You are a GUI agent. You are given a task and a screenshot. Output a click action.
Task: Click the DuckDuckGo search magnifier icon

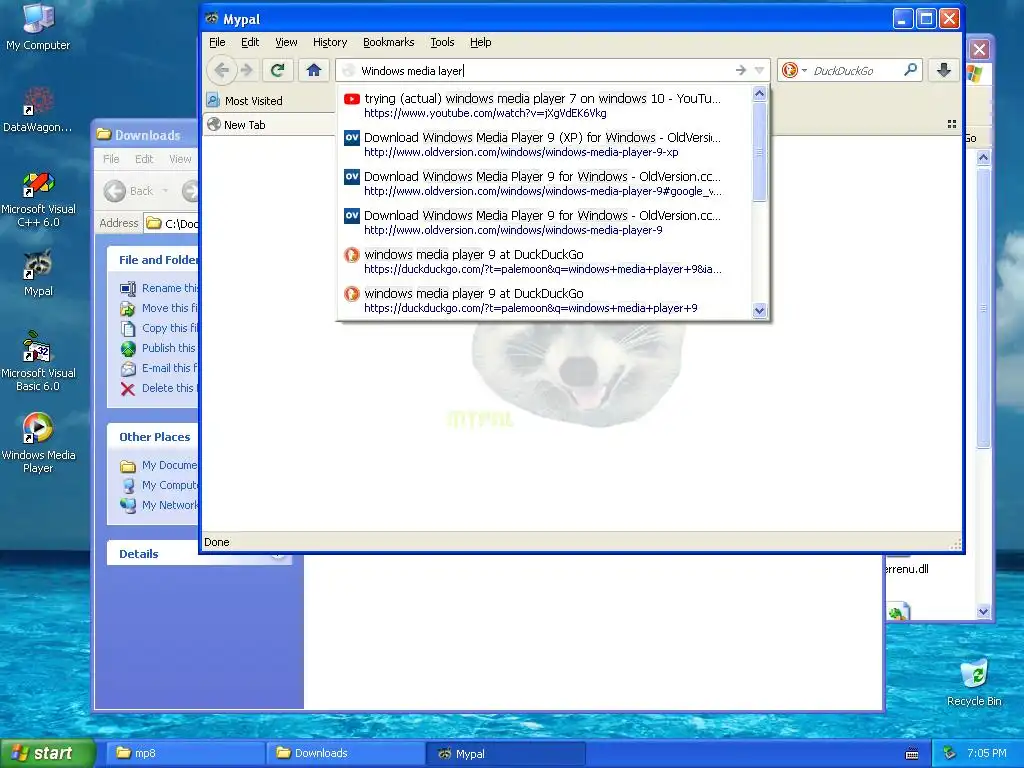tap(910, 70)
